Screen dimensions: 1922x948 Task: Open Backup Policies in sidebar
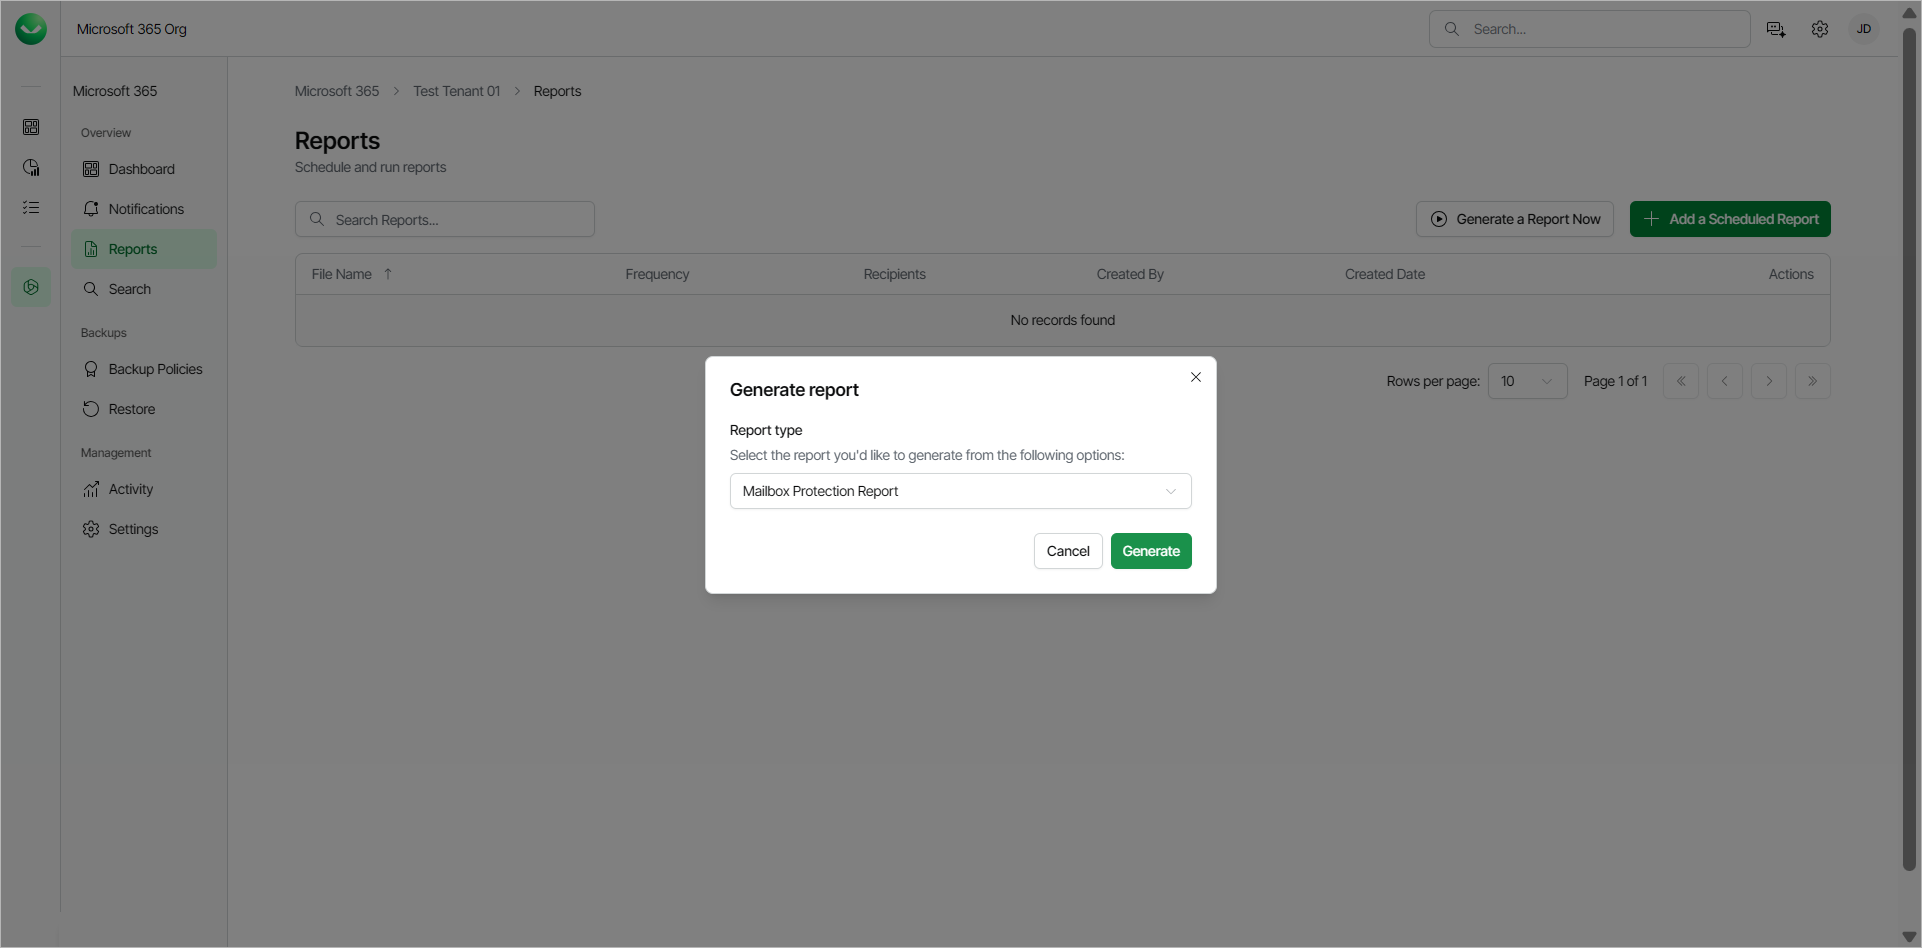coord(155,369)
